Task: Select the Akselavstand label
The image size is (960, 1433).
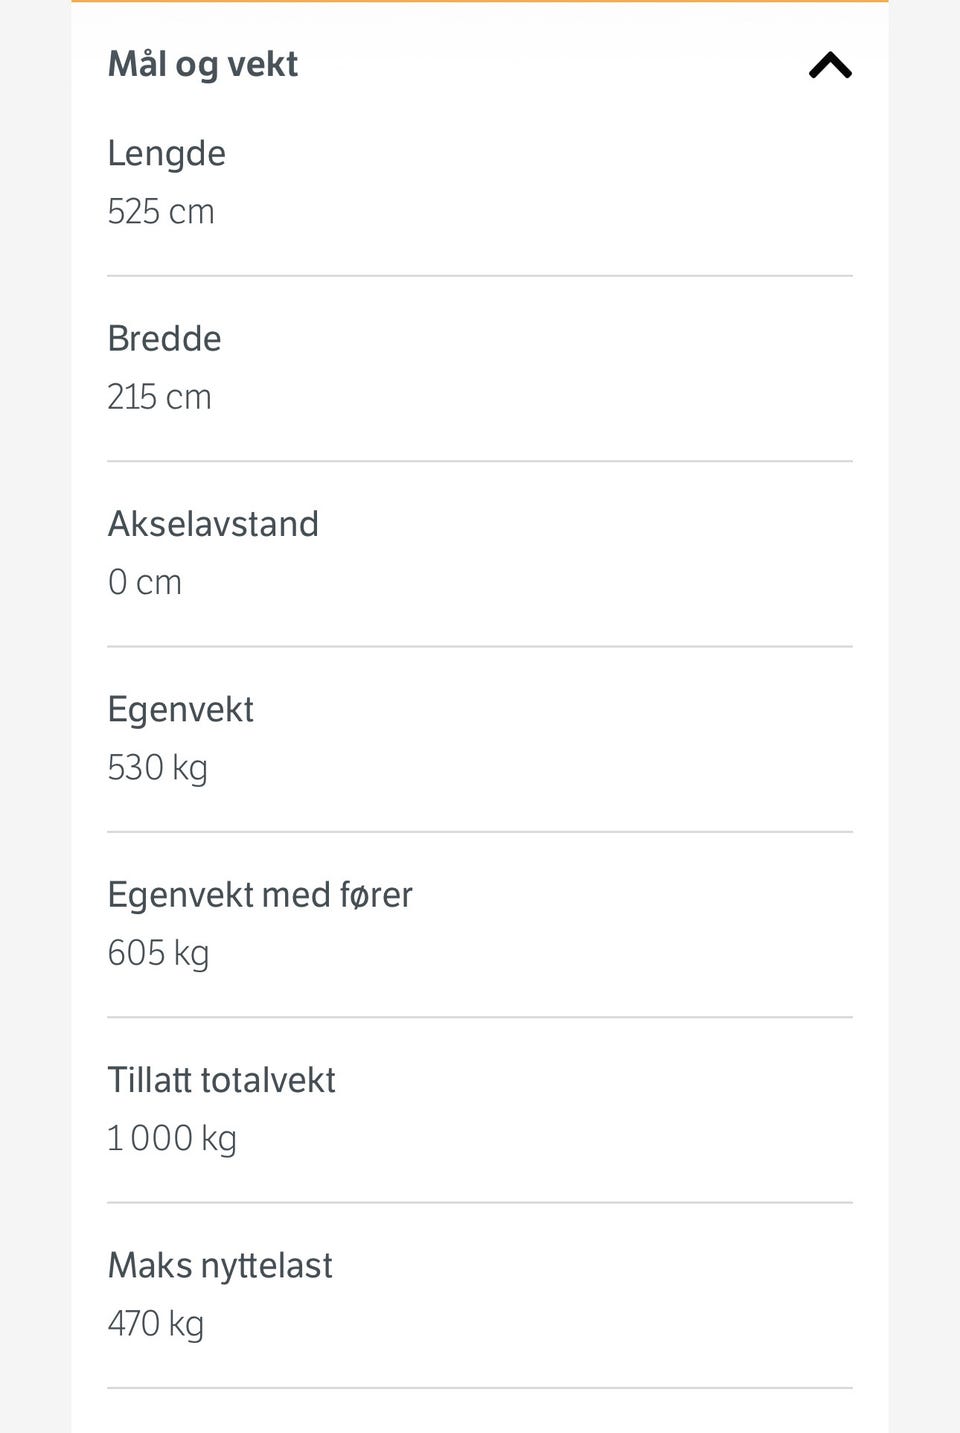Action: (x=213, y=524)
